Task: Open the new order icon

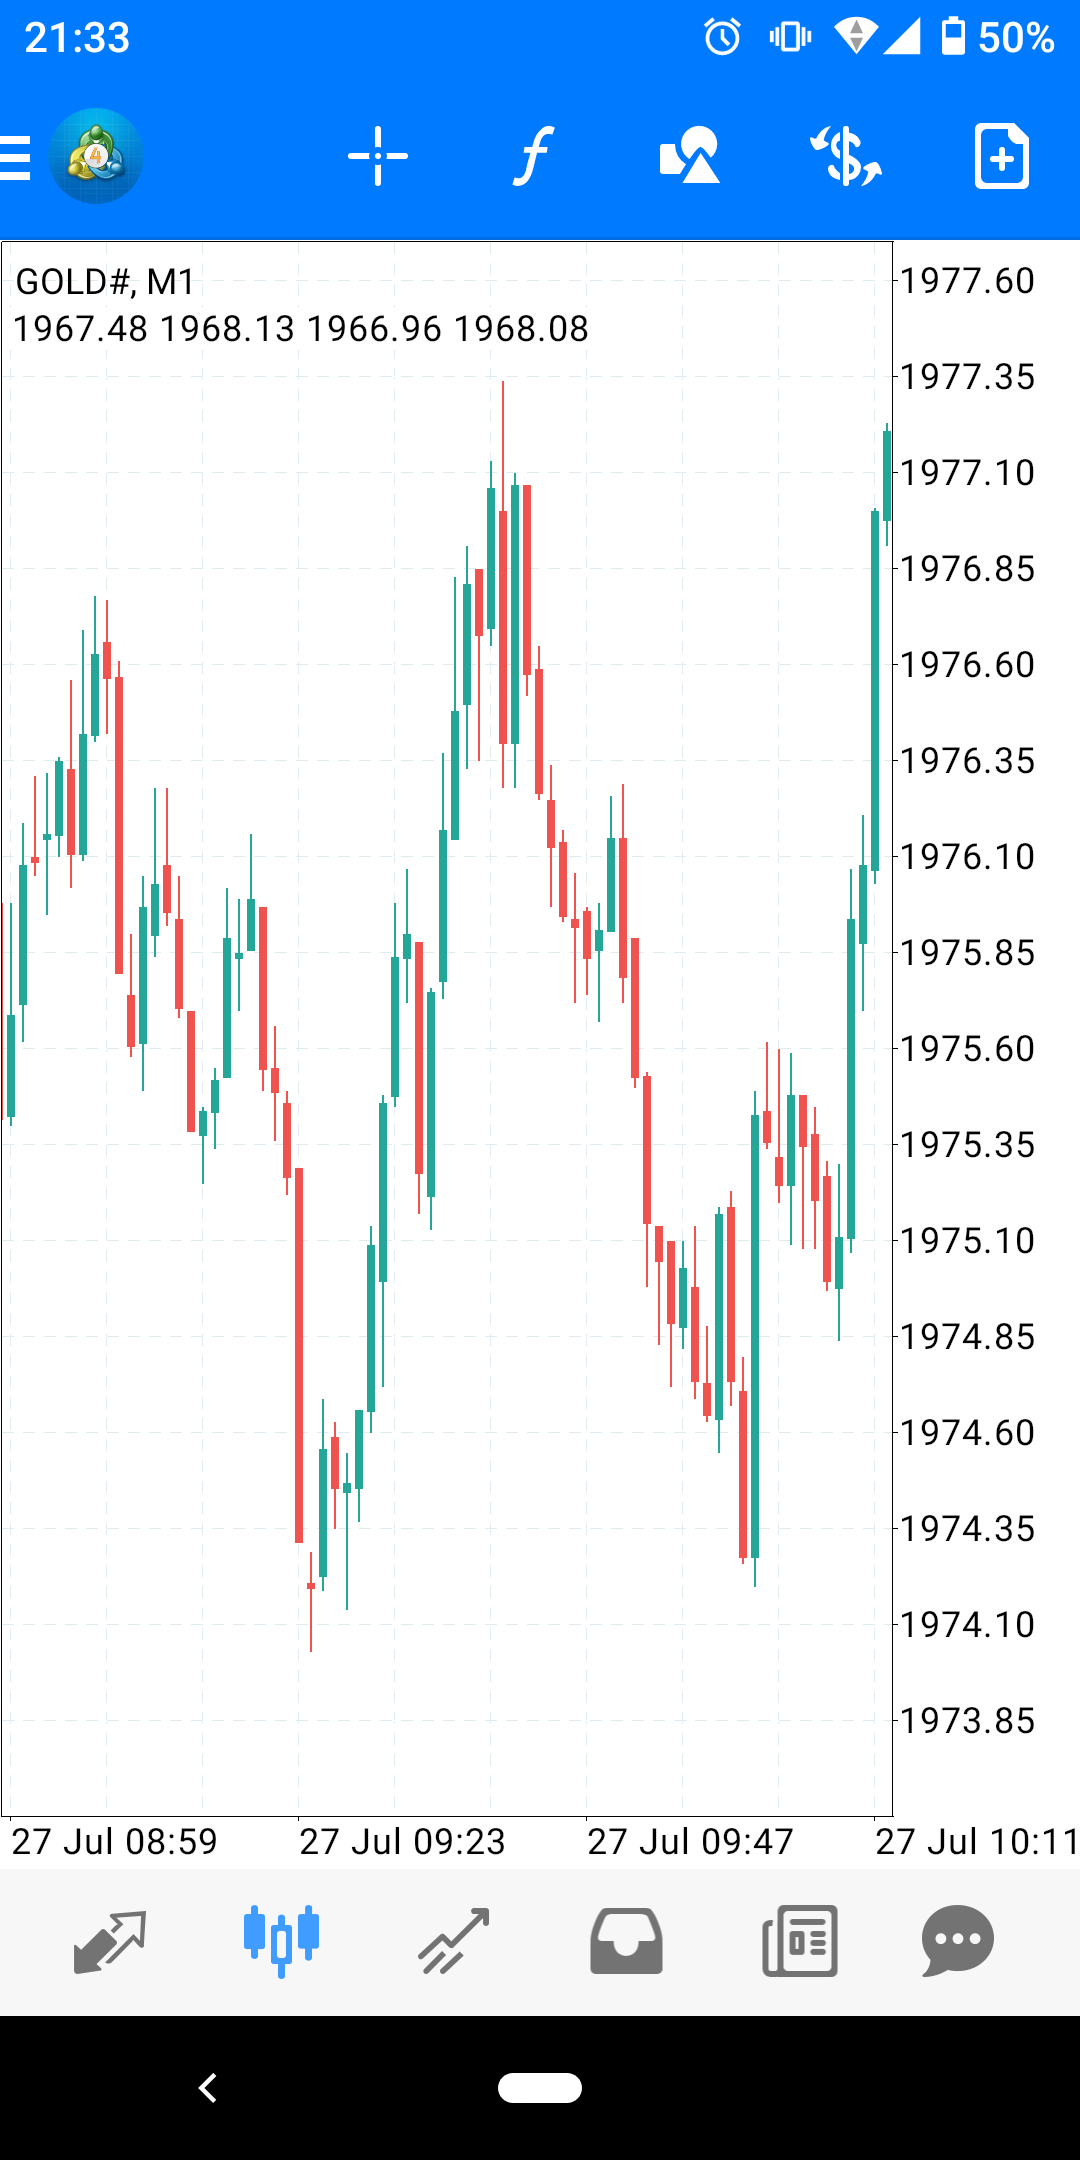Action: point(1001,157)
